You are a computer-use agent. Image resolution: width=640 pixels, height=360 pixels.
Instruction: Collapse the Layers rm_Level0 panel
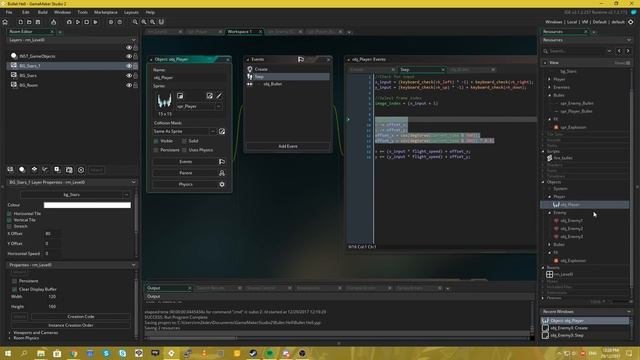tap(133, 40)
